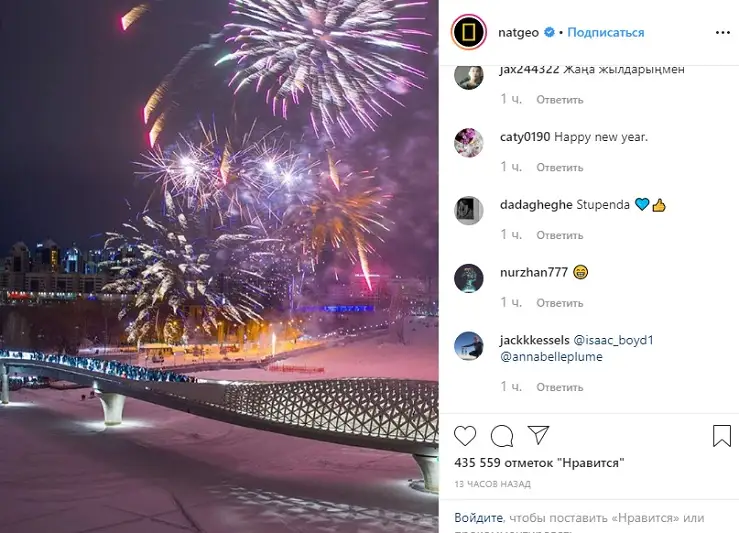The image size is (739, 533).
Task: Open natgeo profile picture avatar
Action: 469,32
